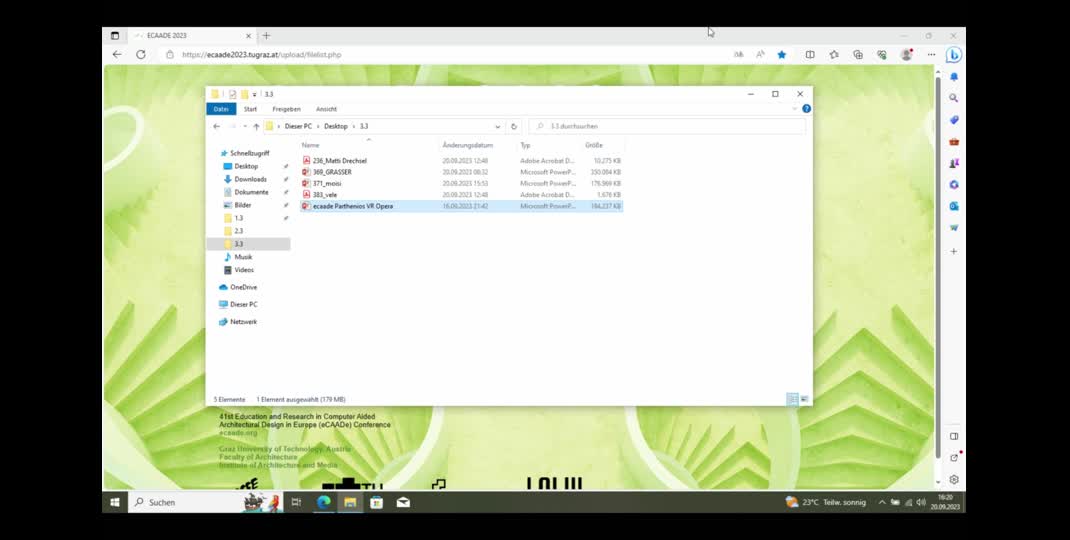Open the weather widget showing 23°C
This screenshot has height=540, width=1070.
click(x=826, y=502)
